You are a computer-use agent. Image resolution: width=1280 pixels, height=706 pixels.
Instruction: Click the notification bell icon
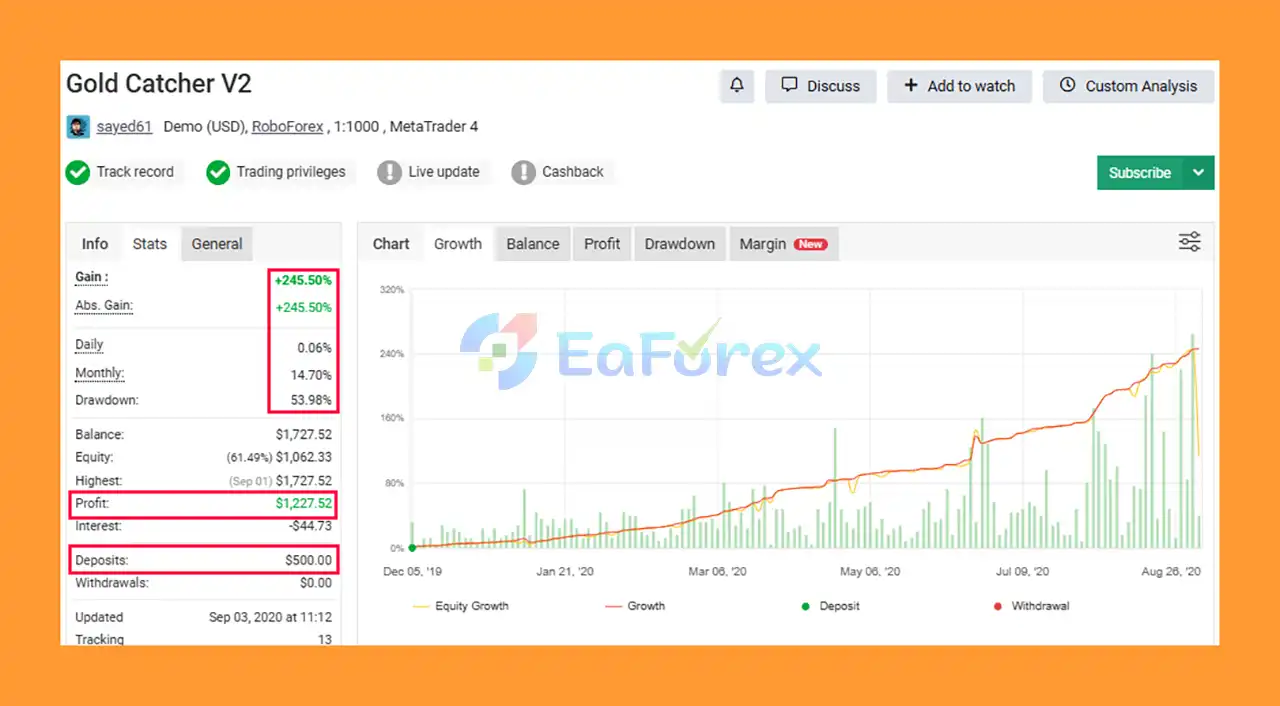(x=737, y=86)
